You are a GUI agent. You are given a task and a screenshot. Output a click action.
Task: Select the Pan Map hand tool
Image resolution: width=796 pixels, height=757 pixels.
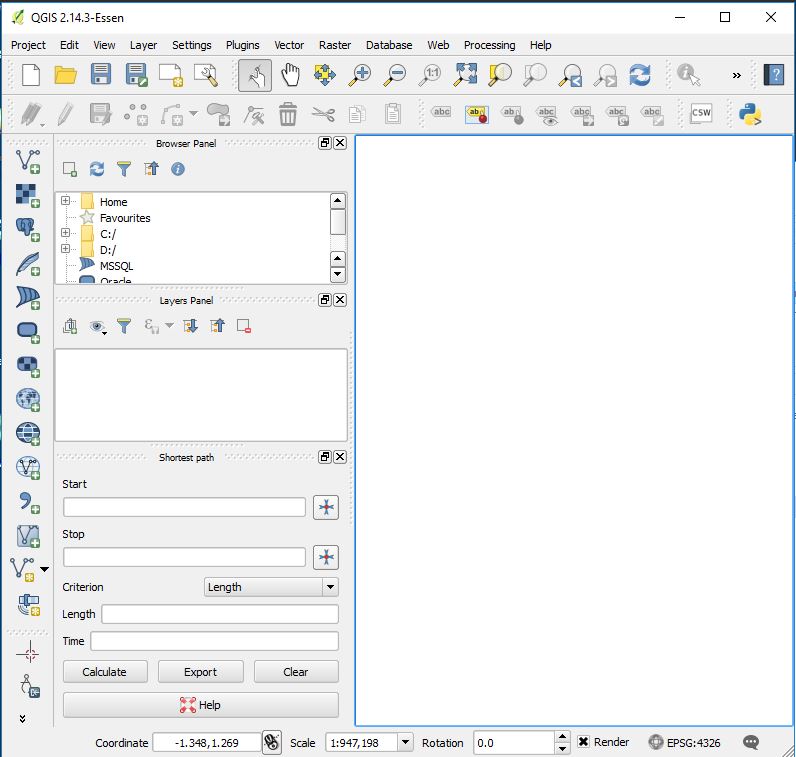pyautogui.click(x=290, y=75)
